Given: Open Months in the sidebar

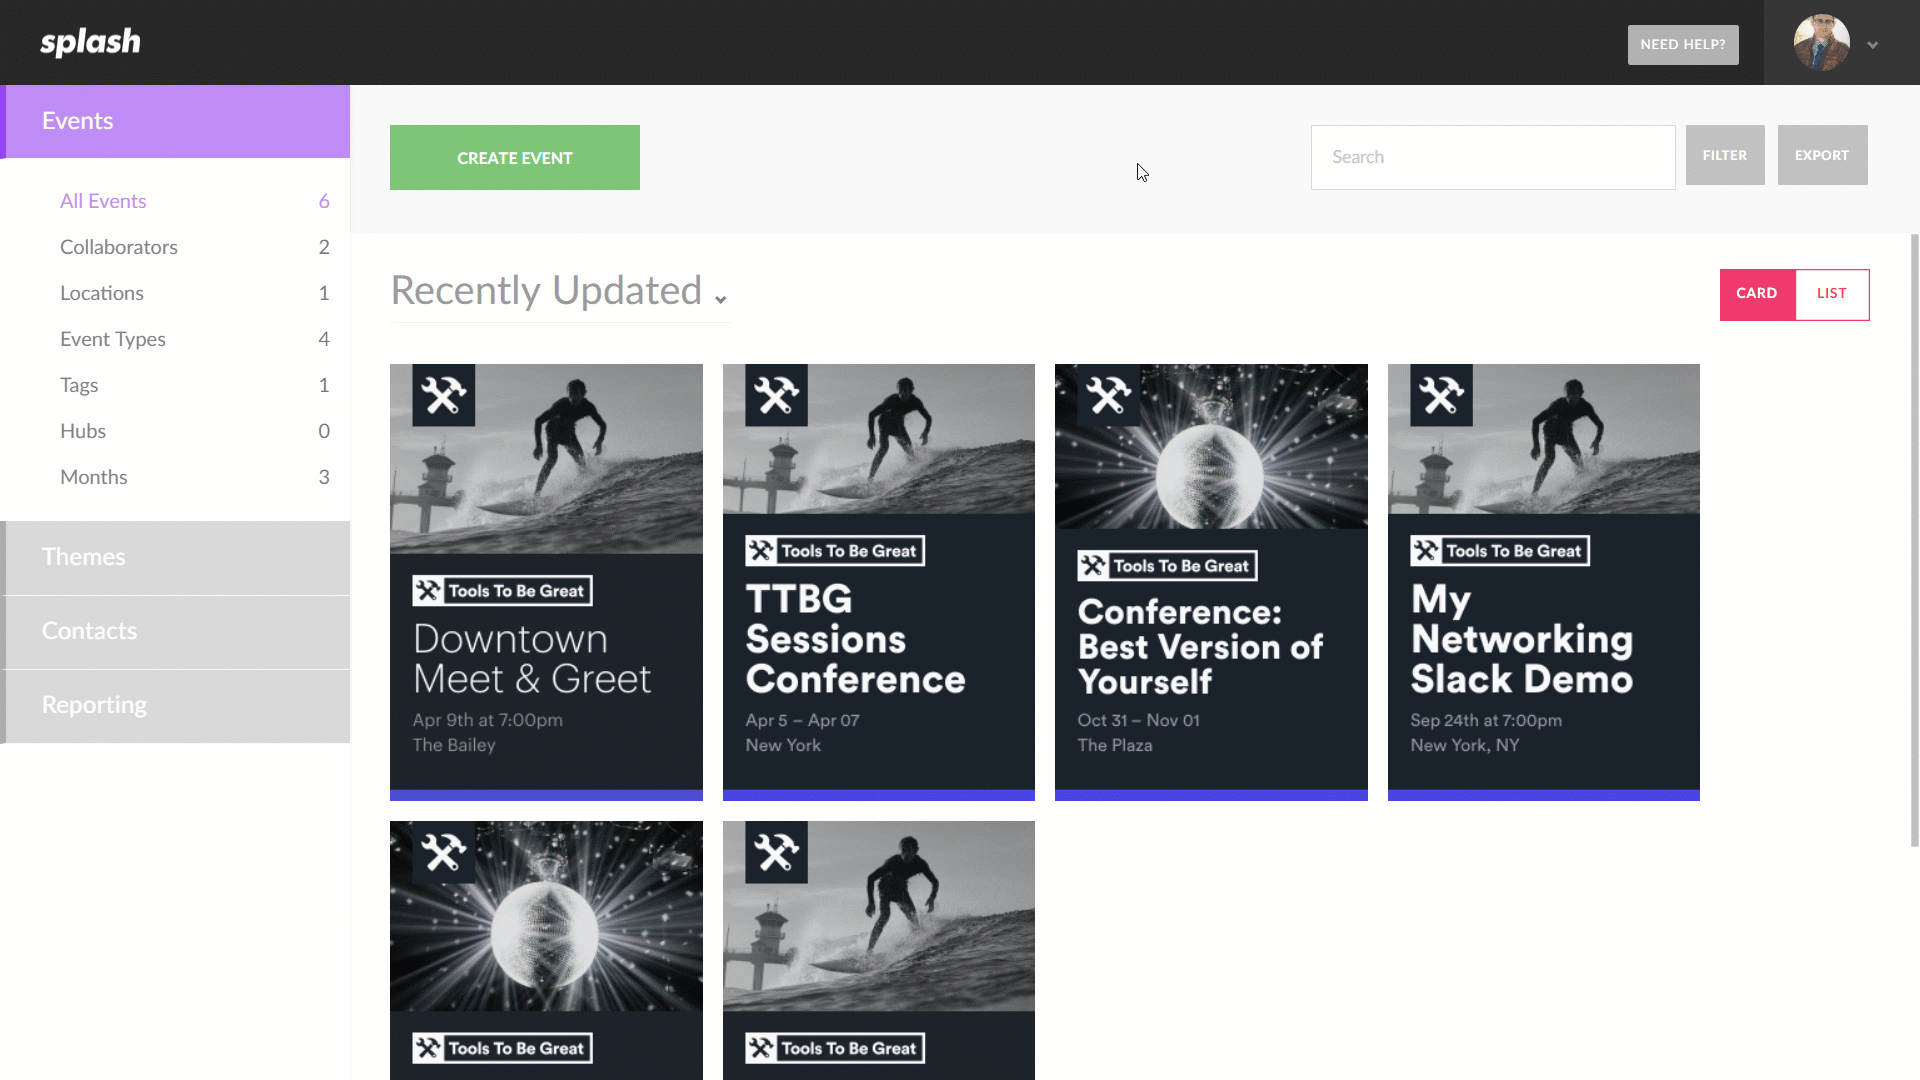Looking at the screenshot, I should (193, 477).
